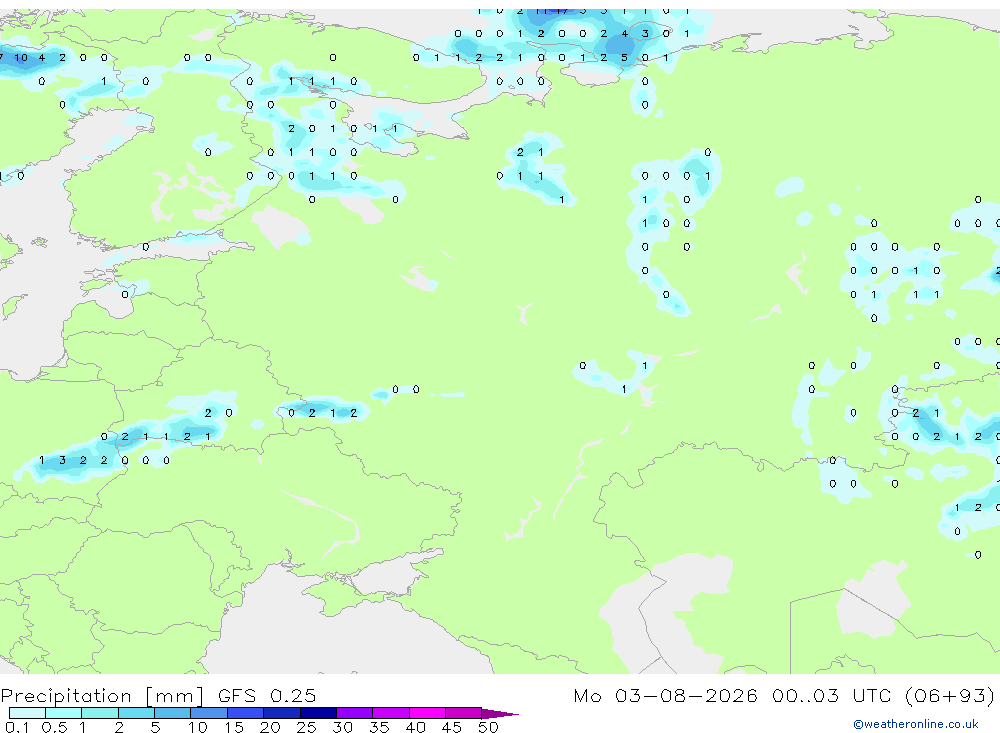Pick the 15–20 mm blue legend swatch

click(246, 713)
